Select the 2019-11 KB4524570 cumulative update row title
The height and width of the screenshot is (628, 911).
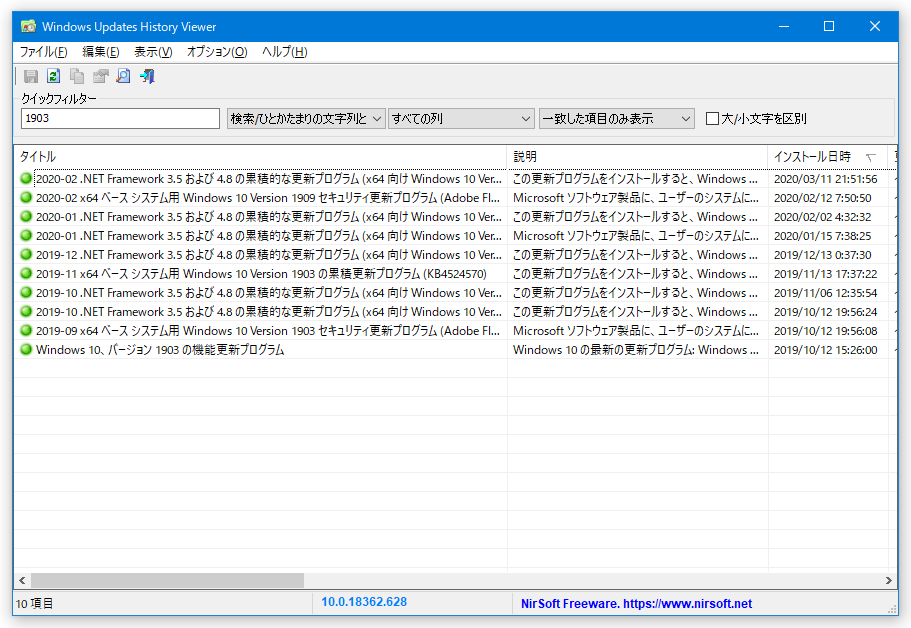pyautogui.click(x=261, y=274)
